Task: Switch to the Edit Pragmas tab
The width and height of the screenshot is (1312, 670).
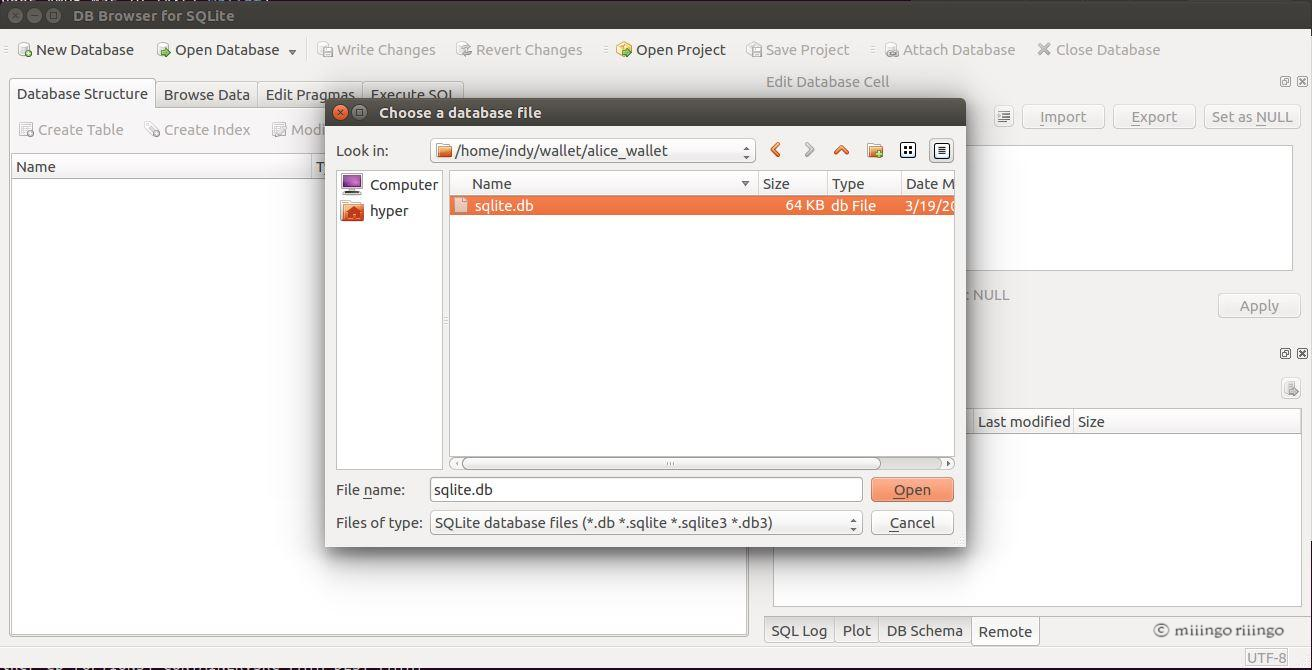Action: pos(310,95)
